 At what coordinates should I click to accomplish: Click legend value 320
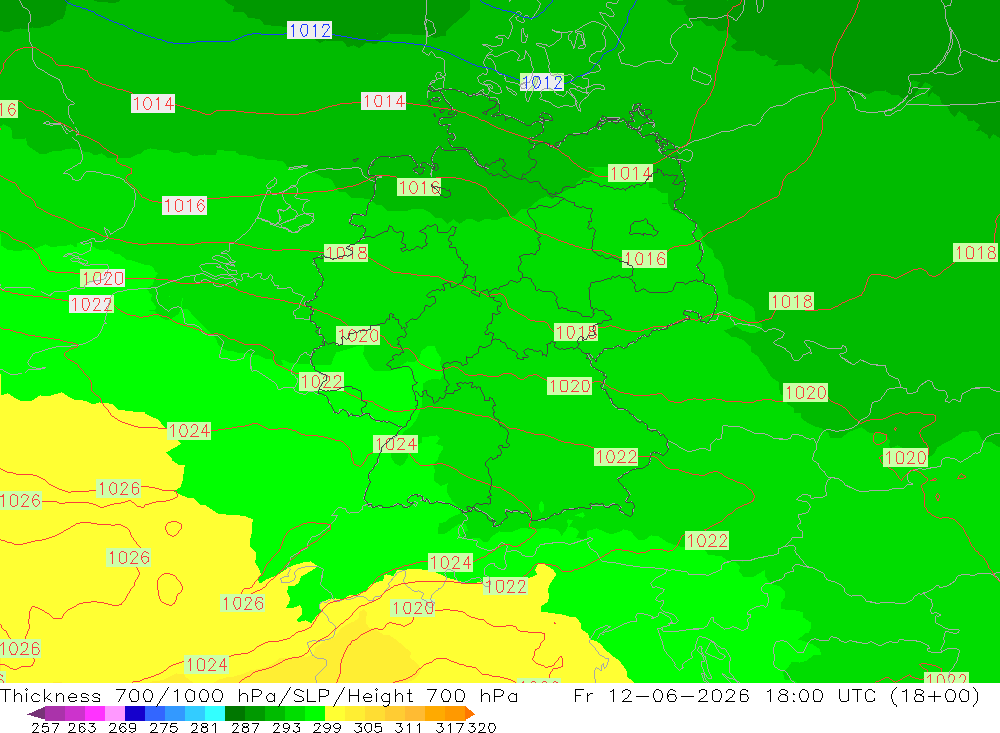pos(482,727)
